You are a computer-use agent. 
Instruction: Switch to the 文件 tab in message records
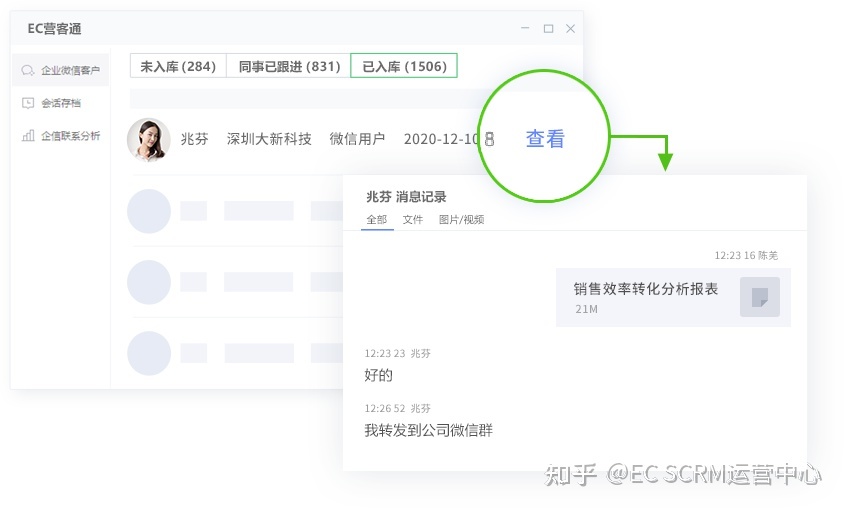click(x=413, y=220)
